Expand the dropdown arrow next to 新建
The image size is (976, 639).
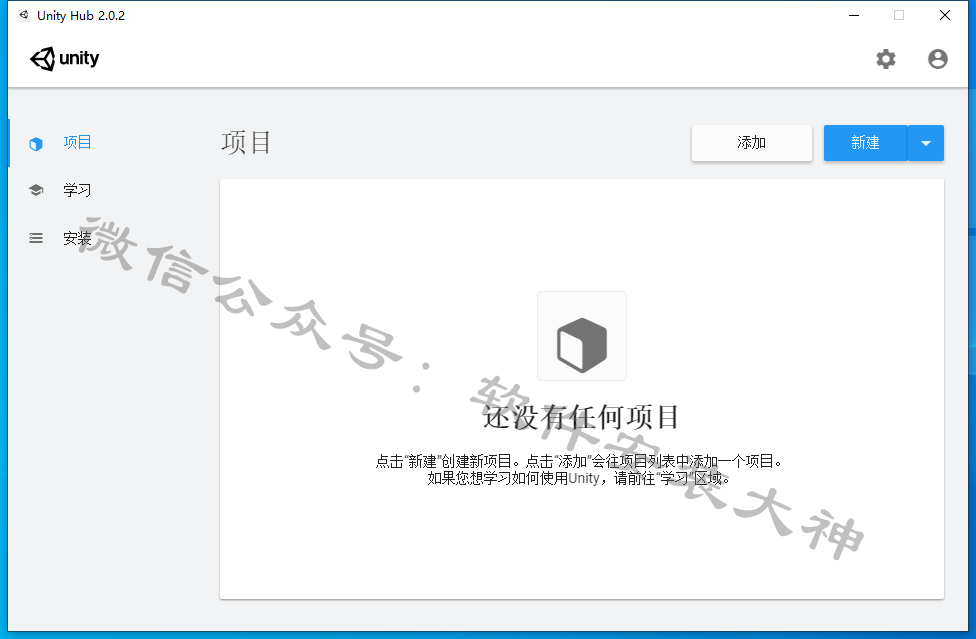point(926,142)
